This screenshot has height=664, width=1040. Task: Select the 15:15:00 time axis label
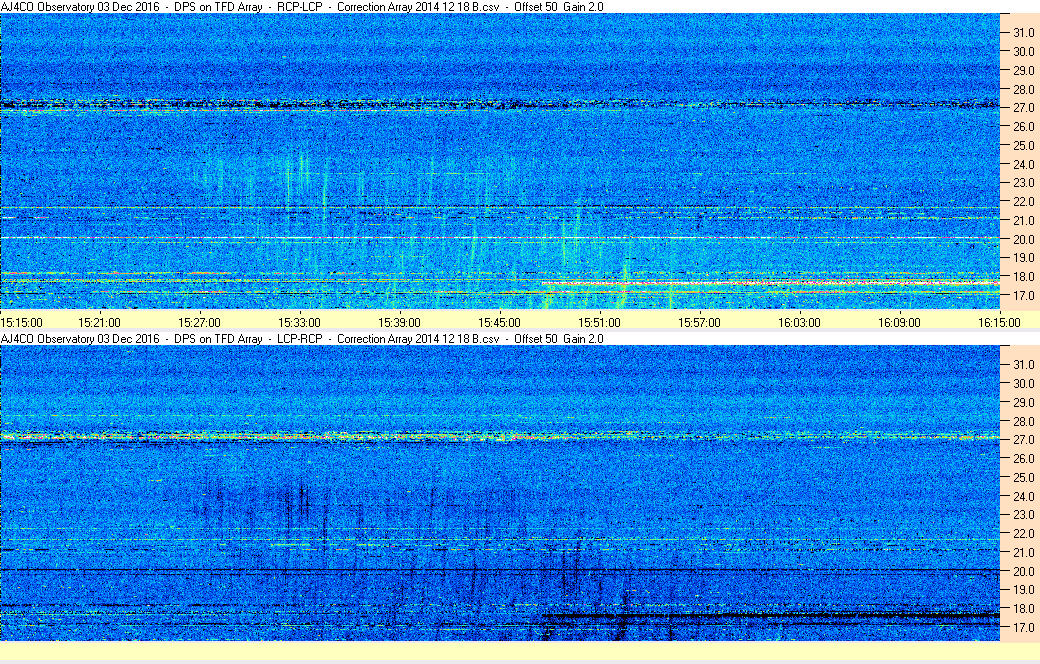21,322
